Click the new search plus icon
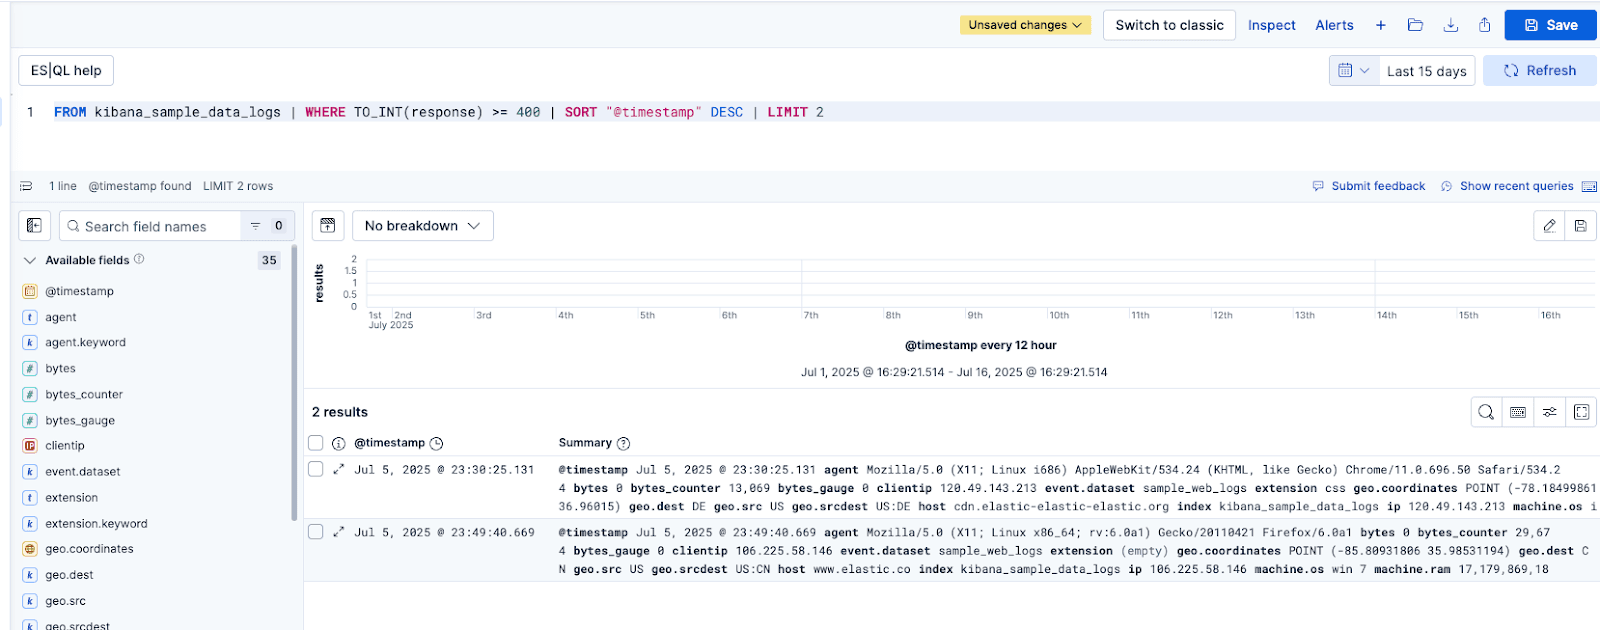1600x630 pixels. pyautogui.click(x=1380, y=25)
